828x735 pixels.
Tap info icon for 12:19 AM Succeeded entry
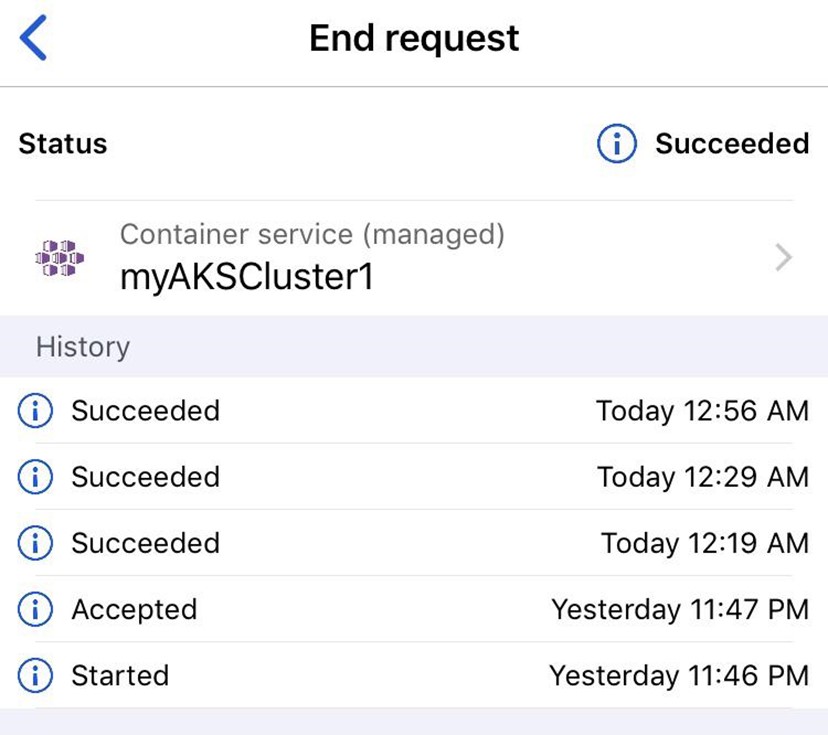pyautogui.click(x=35, y=543)
